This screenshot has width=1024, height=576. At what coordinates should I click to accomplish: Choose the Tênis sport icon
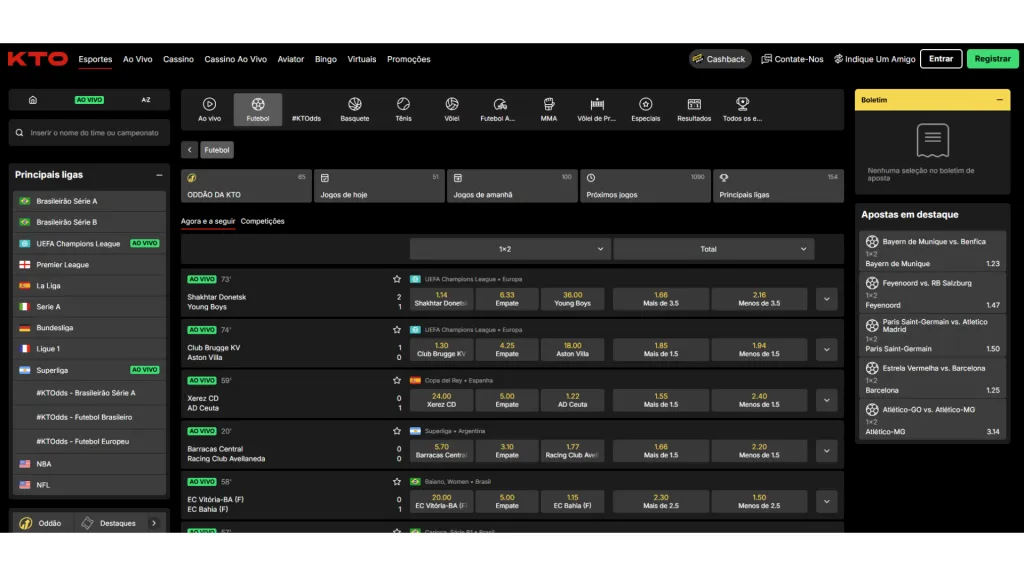coord(403,109)
